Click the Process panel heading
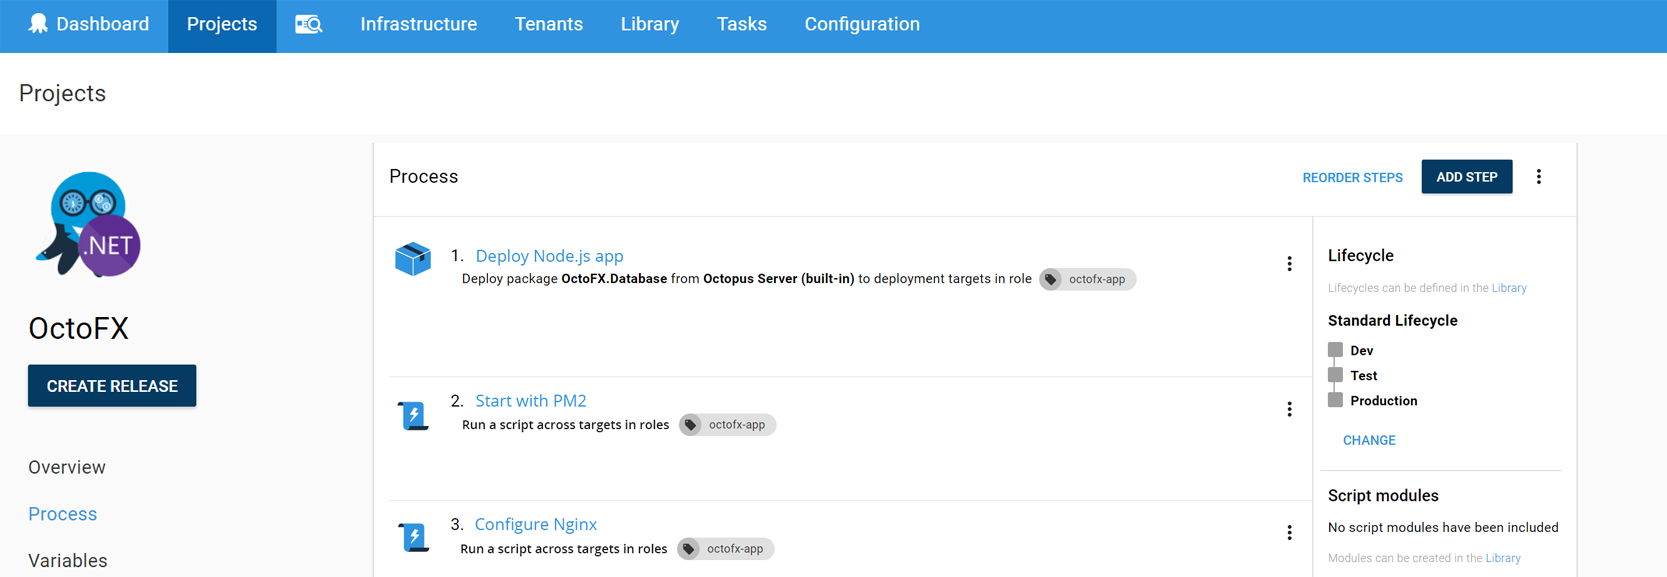The width and height of the screenshot is (1667, 577). [x=423, y=177]
